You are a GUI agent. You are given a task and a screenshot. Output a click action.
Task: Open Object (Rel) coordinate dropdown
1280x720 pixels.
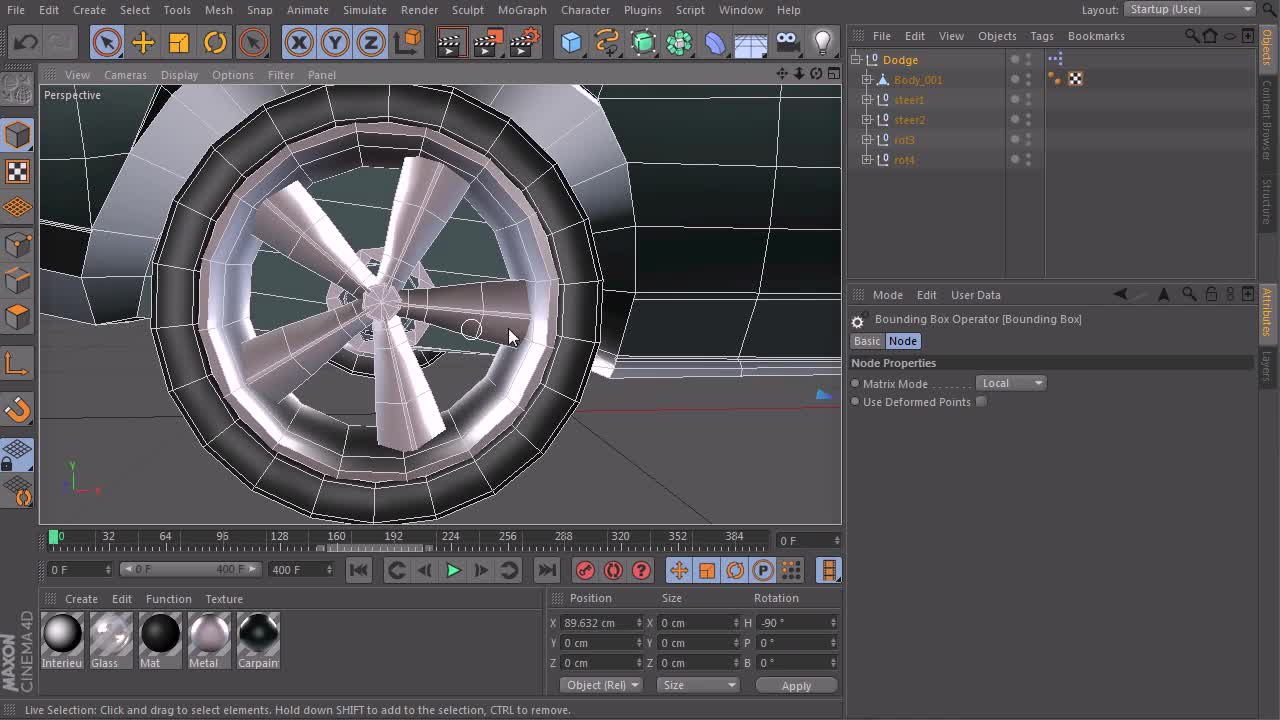pyautogui.click(x=601, y=685)
